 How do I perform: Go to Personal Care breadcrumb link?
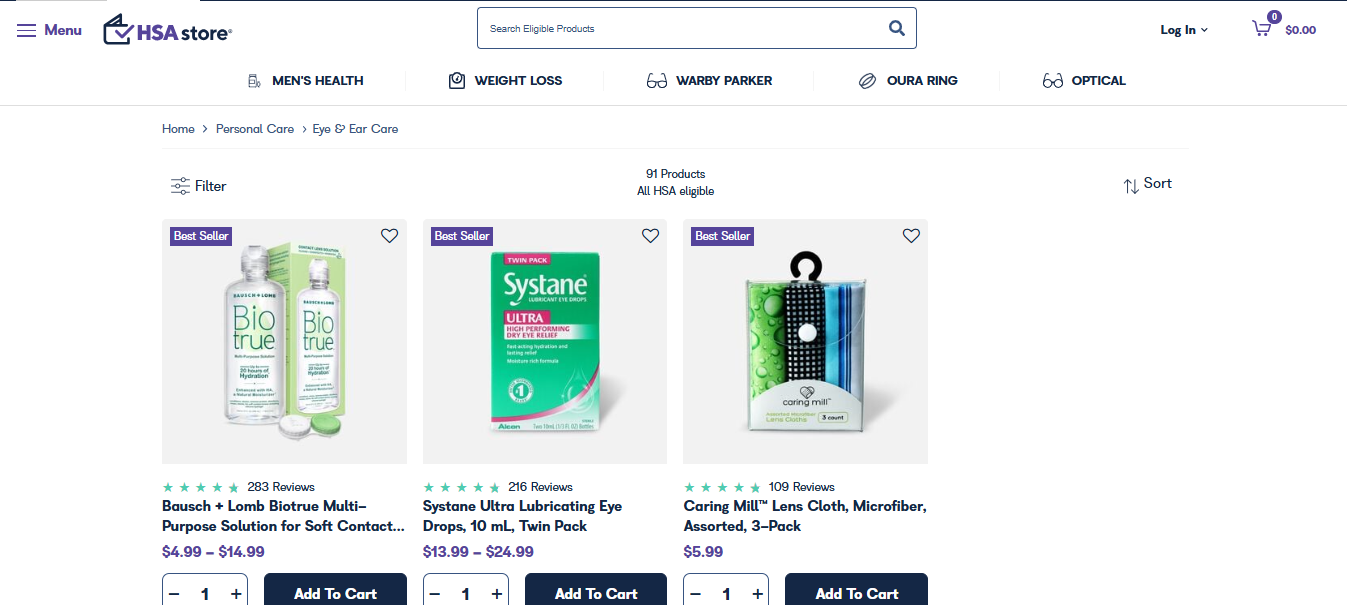255,129
